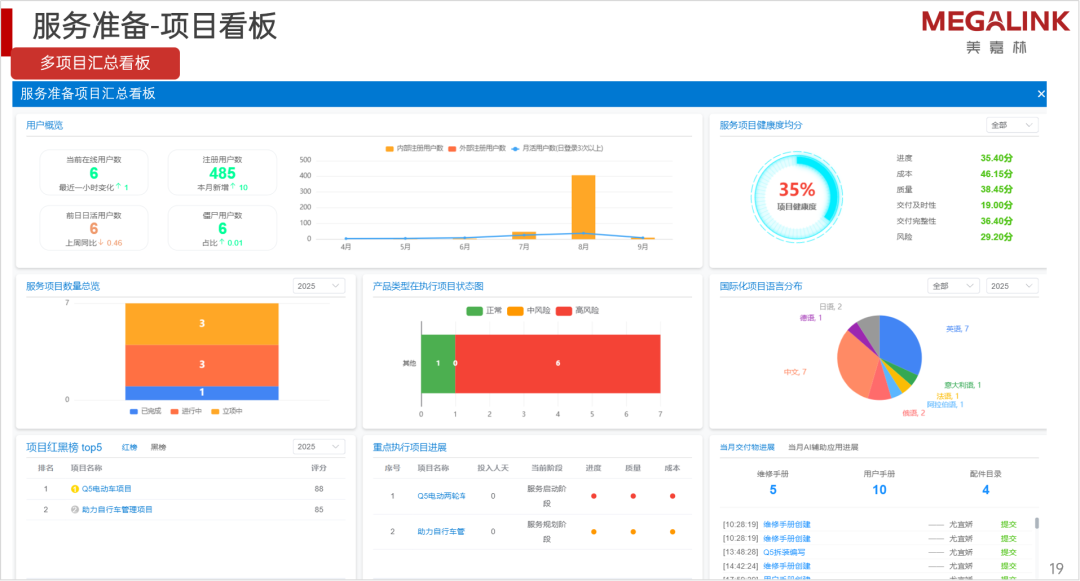Click the gold rank-1 medal icon
Image resolution: width=1080 pixels, height=581 pixels.
(74, 489)
